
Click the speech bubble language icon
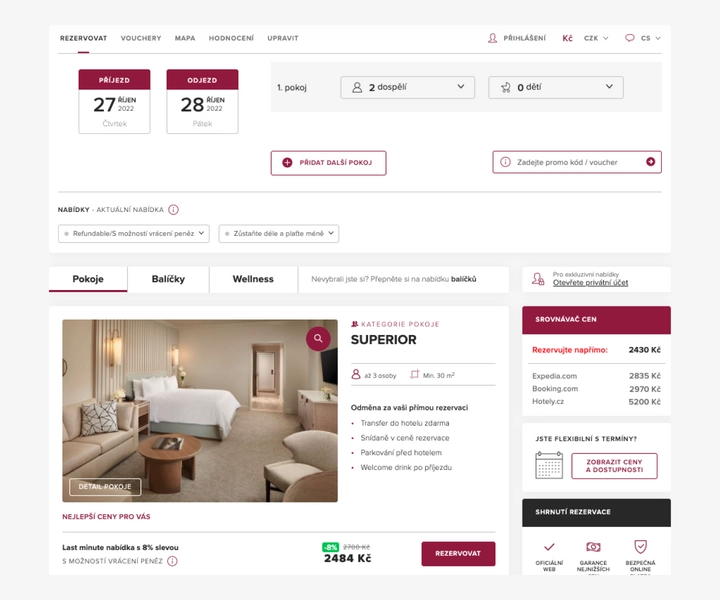pos(630,38)
